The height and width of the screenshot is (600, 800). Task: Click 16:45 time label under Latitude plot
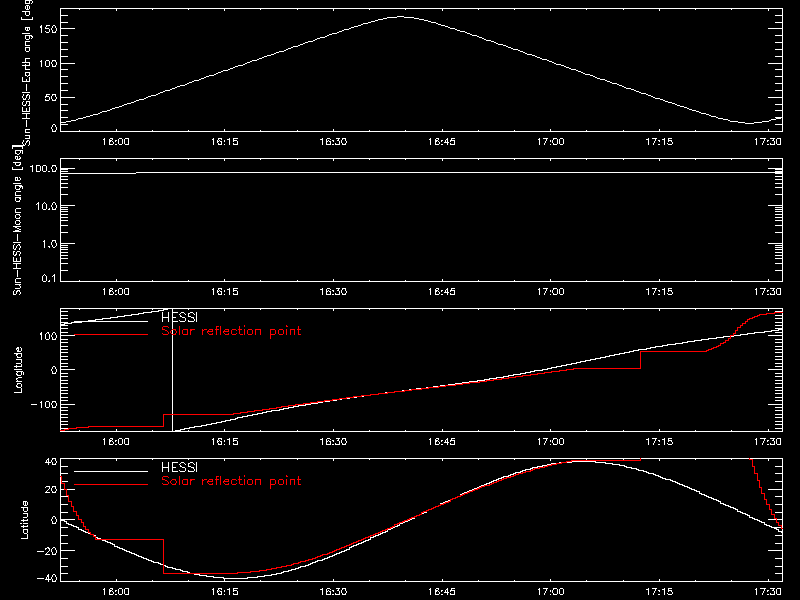(x=442, y=592)
